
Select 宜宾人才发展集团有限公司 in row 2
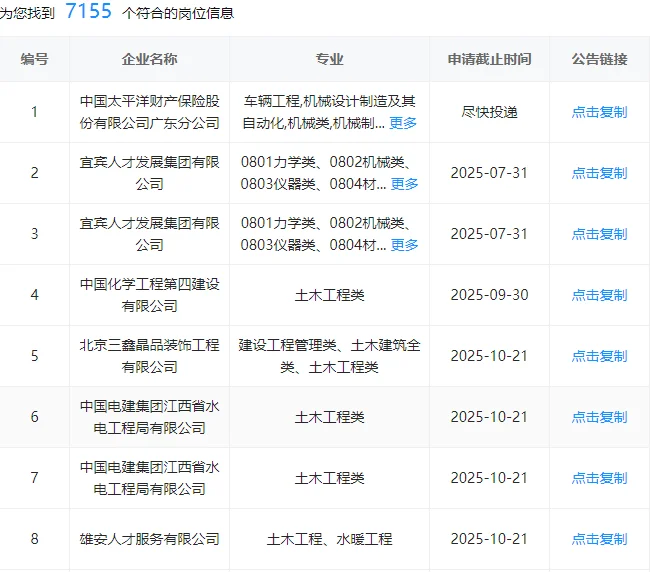(x=149, y=173)
